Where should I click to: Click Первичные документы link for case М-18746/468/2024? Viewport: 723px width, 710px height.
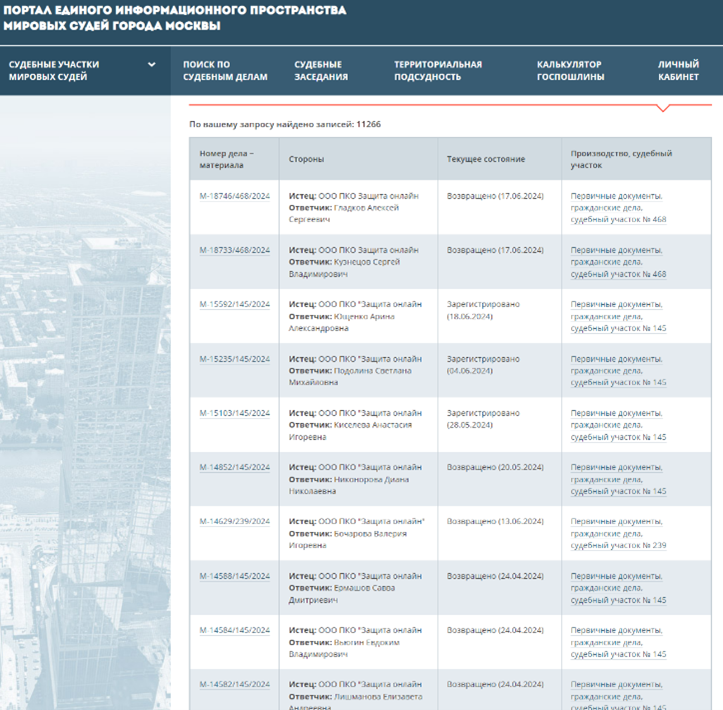[x=616, y=196]
